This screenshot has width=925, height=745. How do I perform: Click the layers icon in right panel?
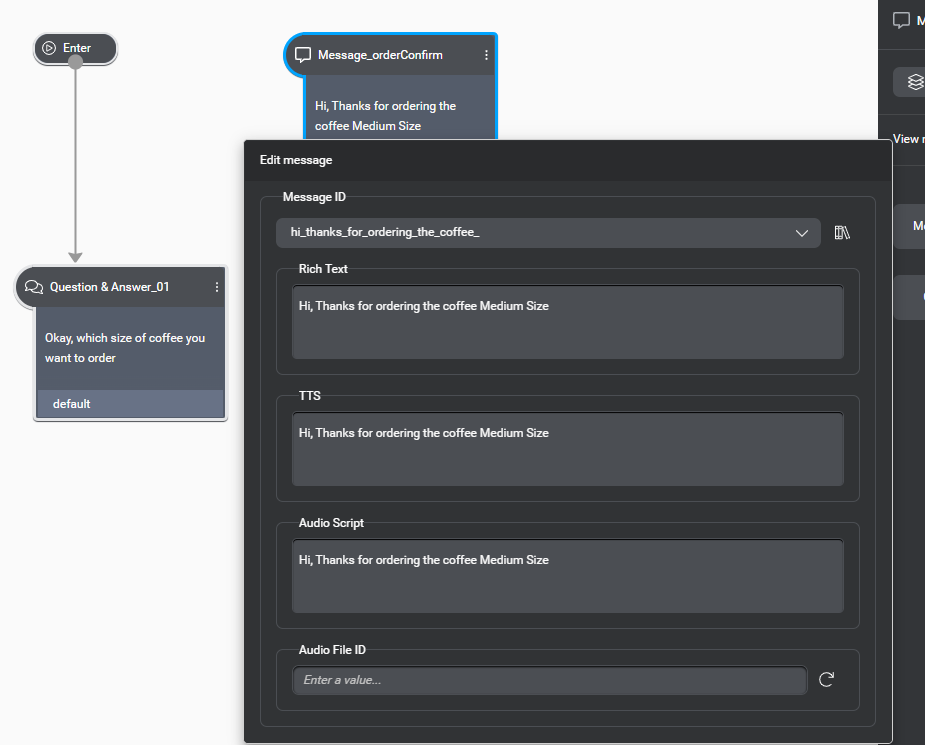click(914, 82)
